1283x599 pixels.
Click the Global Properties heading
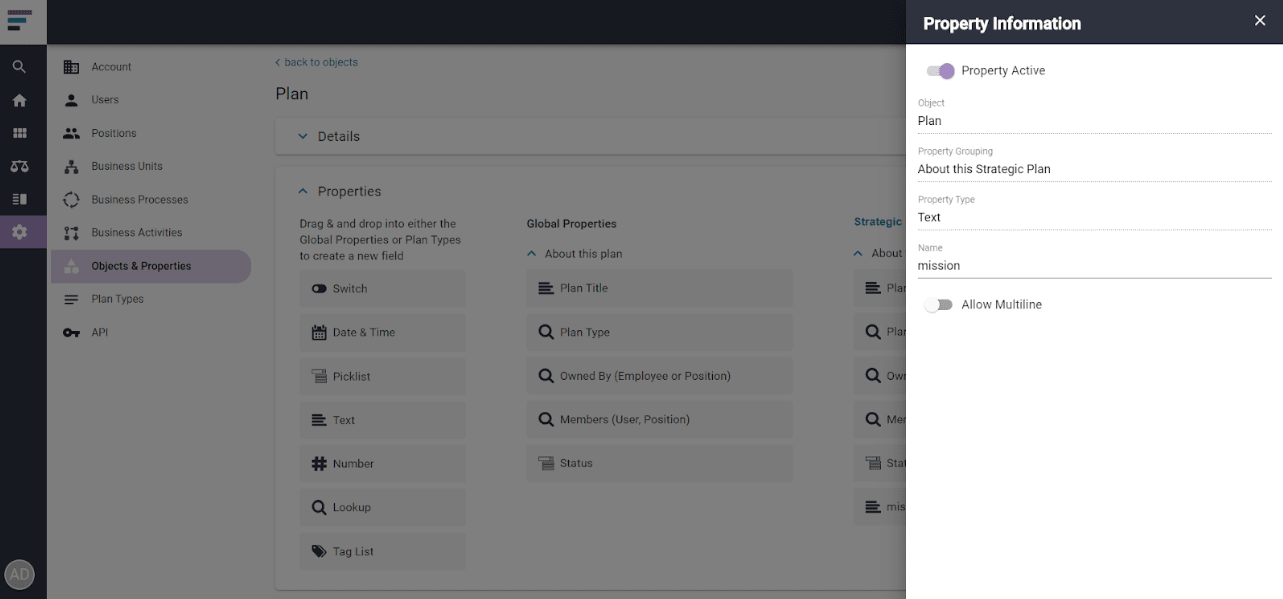pos(571,224)
